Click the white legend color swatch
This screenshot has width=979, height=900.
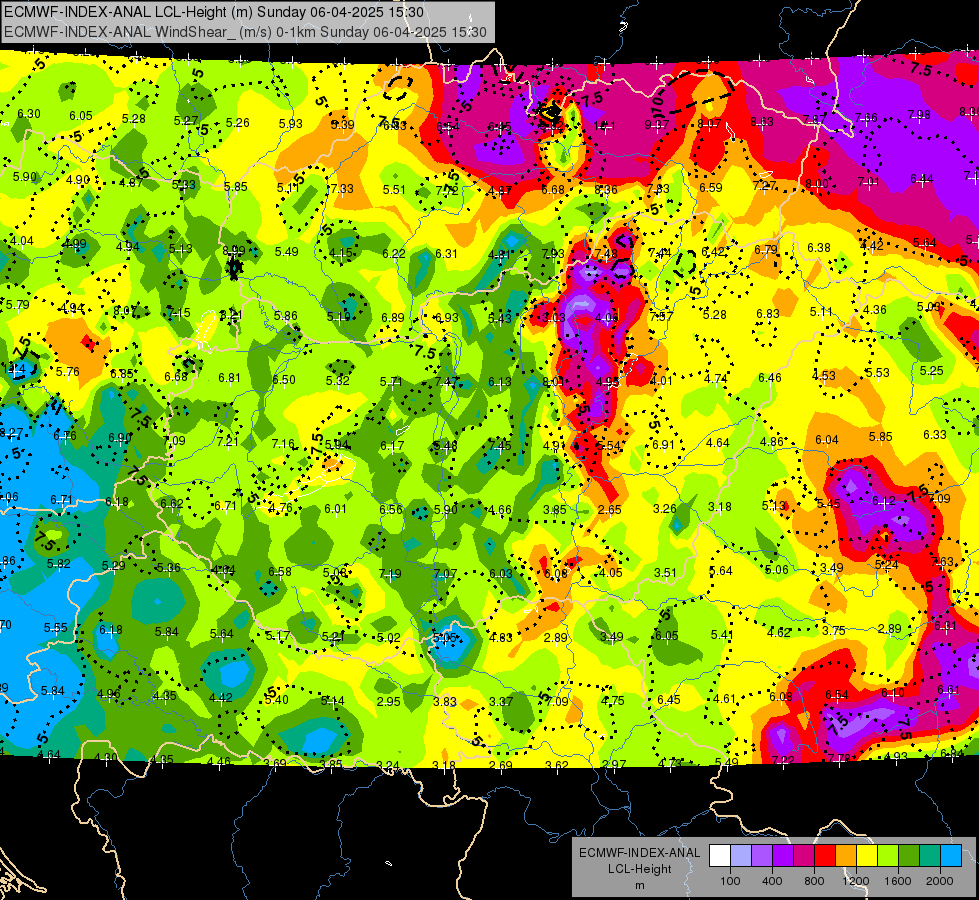(720, 856)
